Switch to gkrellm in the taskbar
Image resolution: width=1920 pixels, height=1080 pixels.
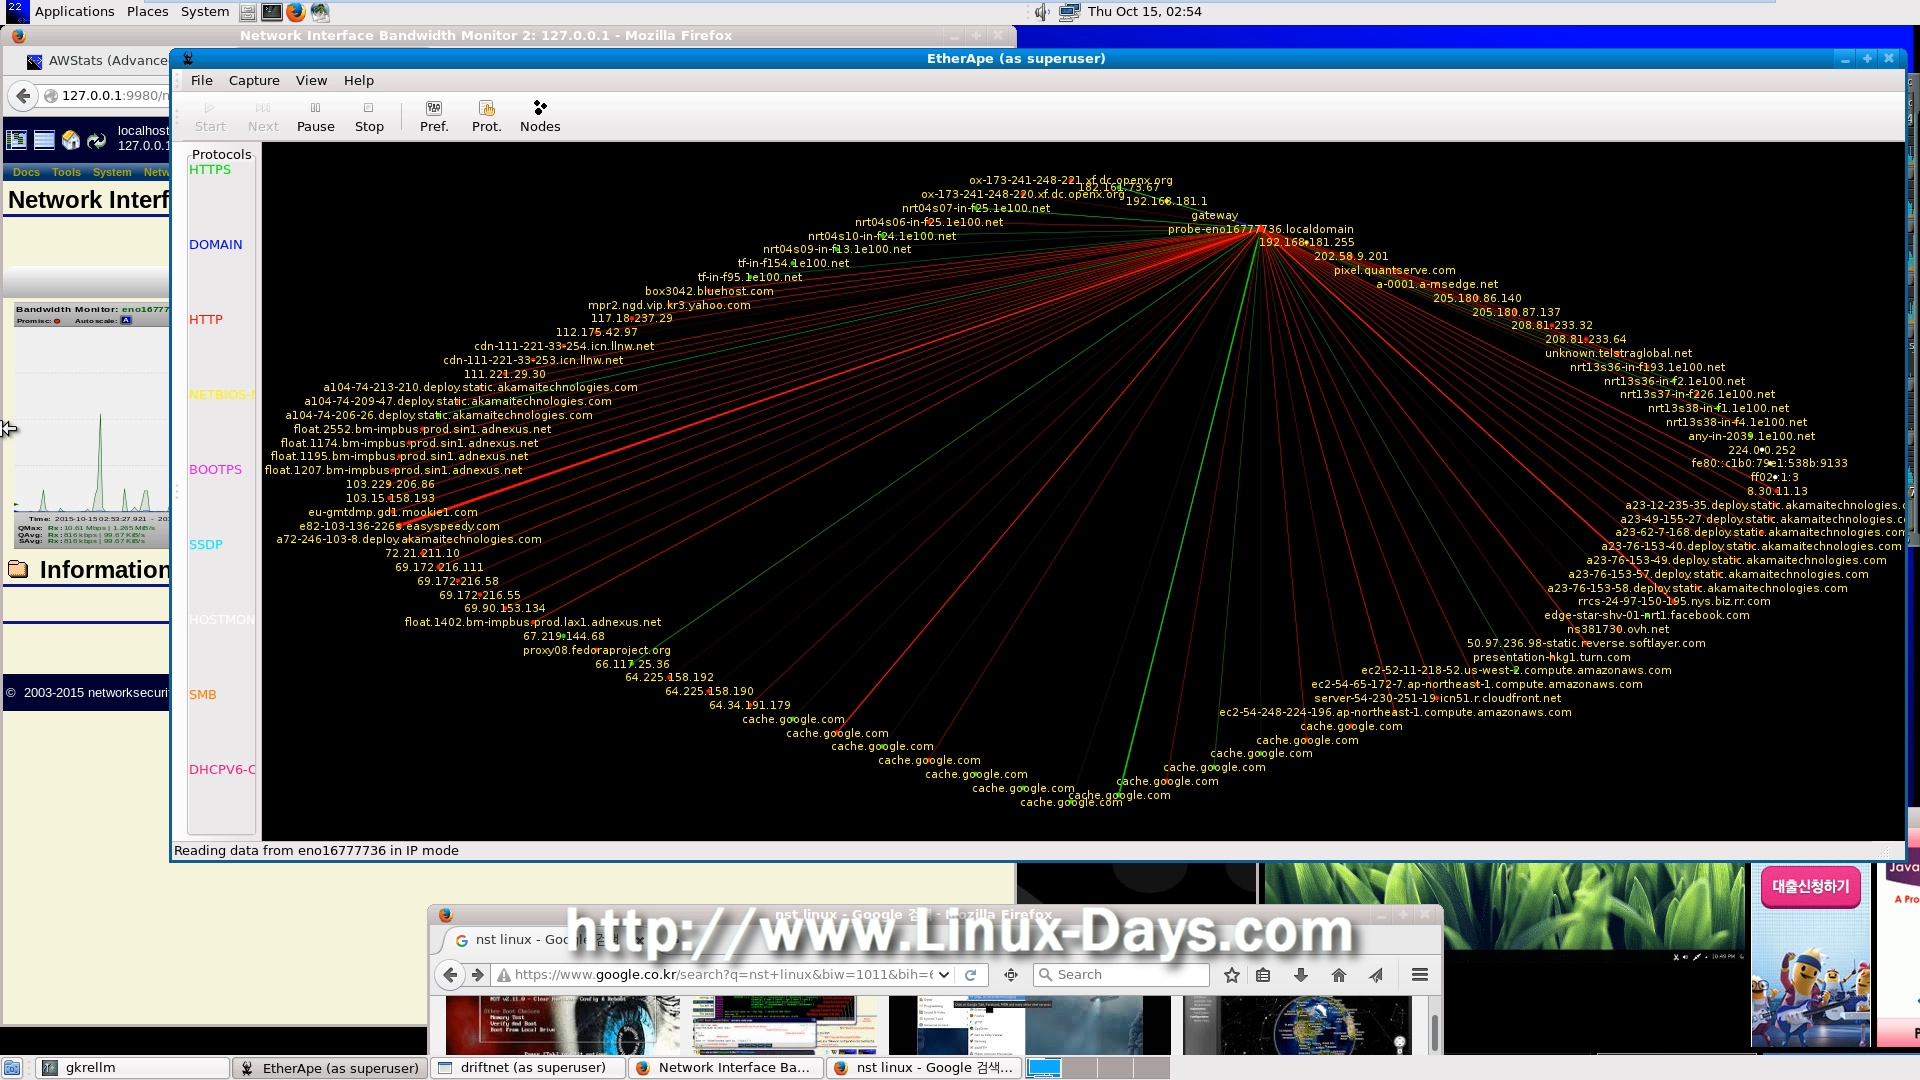[133, 1067]
